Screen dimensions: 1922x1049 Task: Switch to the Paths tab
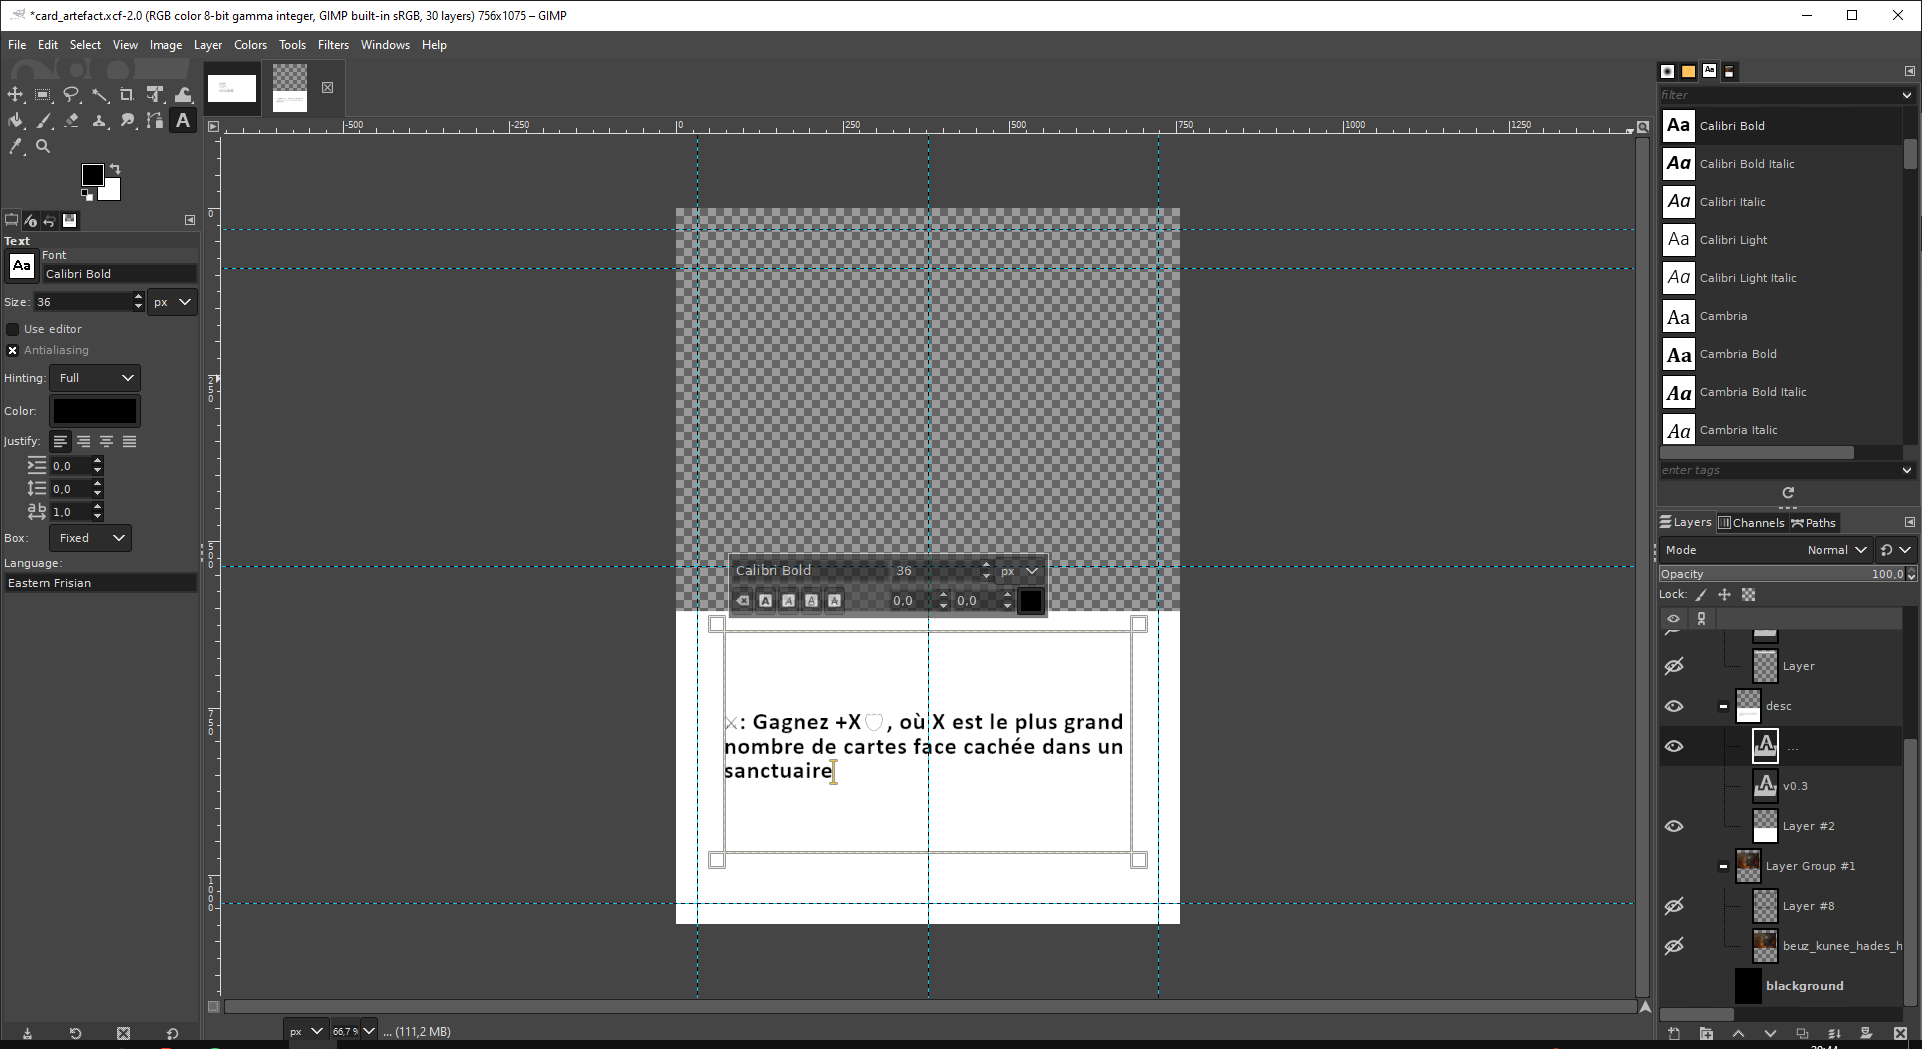pos(1813,522)
